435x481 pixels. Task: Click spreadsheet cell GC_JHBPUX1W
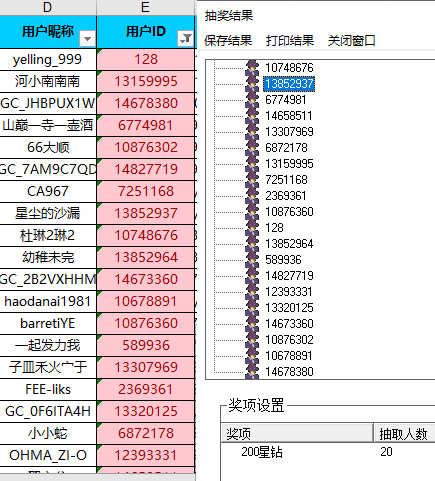point(48,103)
